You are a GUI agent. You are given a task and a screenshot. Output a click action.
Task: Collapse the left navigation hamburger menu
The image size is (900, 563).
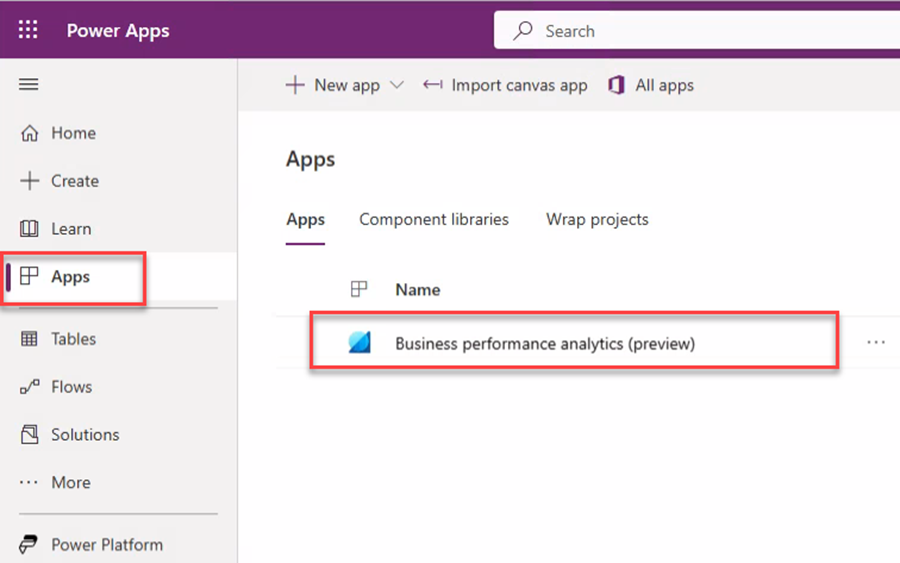pos(29,84)
